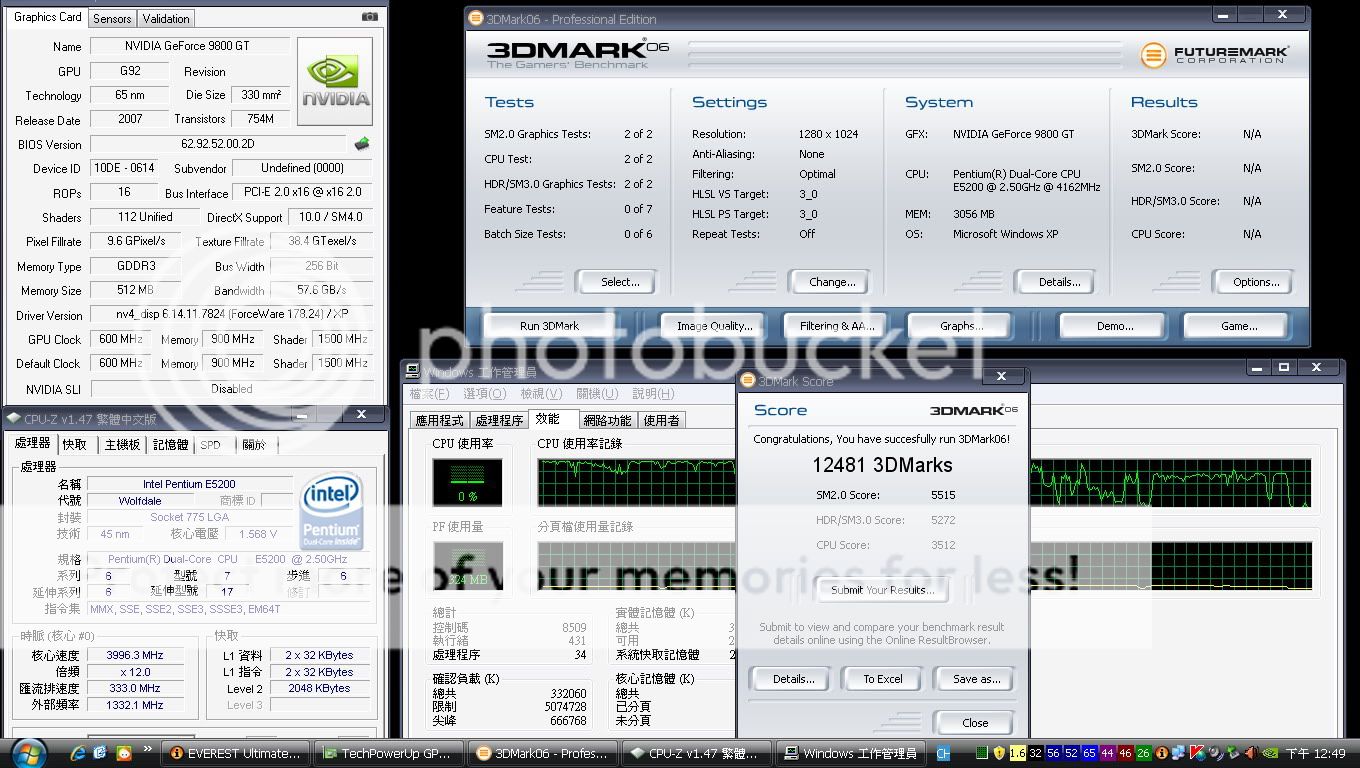This screenshot has width=1360, height=768.
Task: Open Graphs... in 3DMark06
Action: (961, 326)
